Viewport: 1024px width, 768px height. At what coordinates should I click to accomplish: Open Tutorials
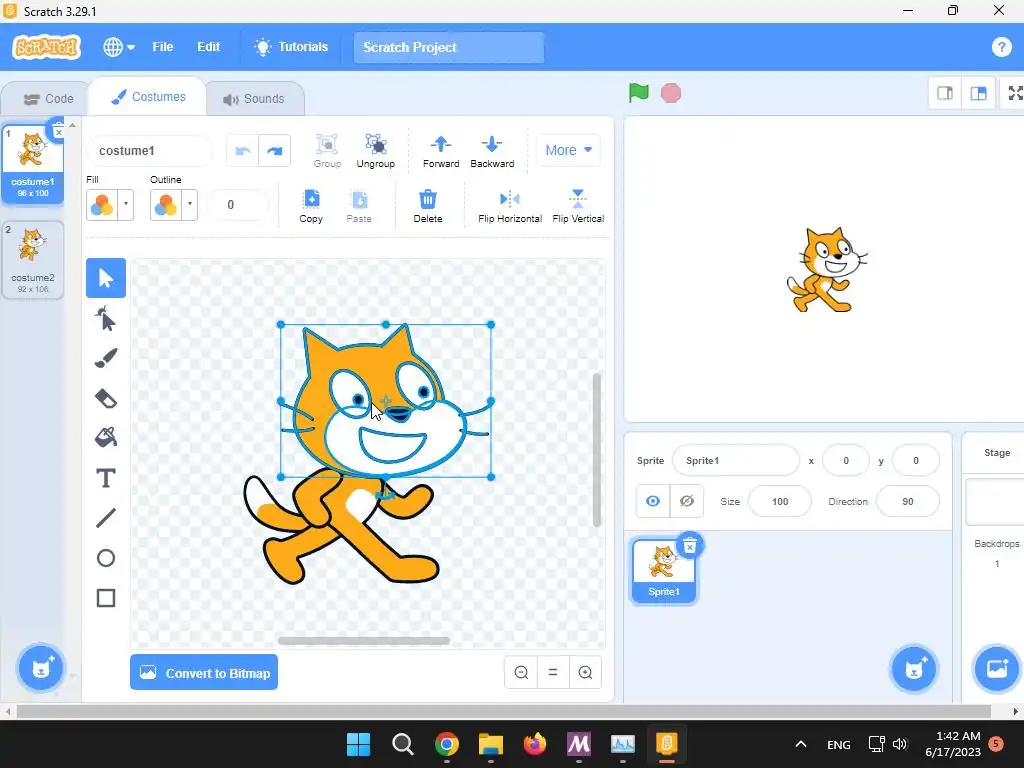pos(291,47)
